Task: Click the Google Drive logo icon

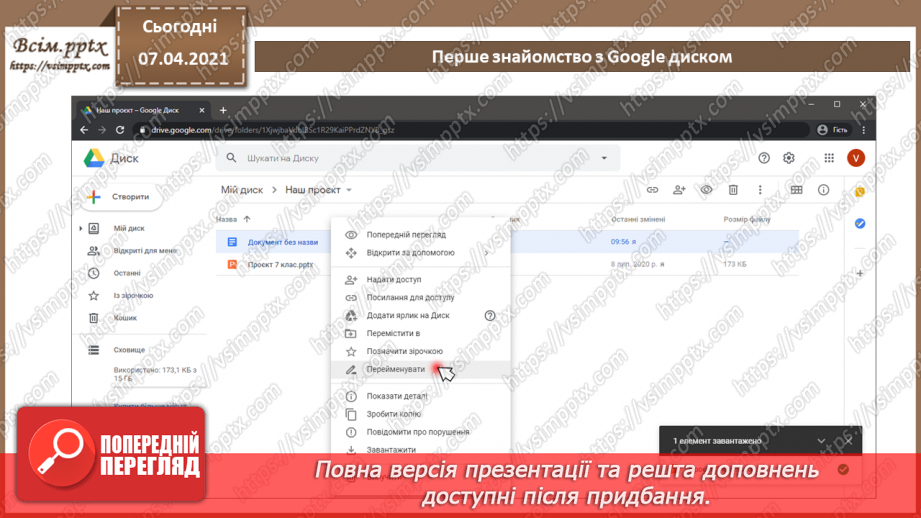Action: click(x=93, y=159)
